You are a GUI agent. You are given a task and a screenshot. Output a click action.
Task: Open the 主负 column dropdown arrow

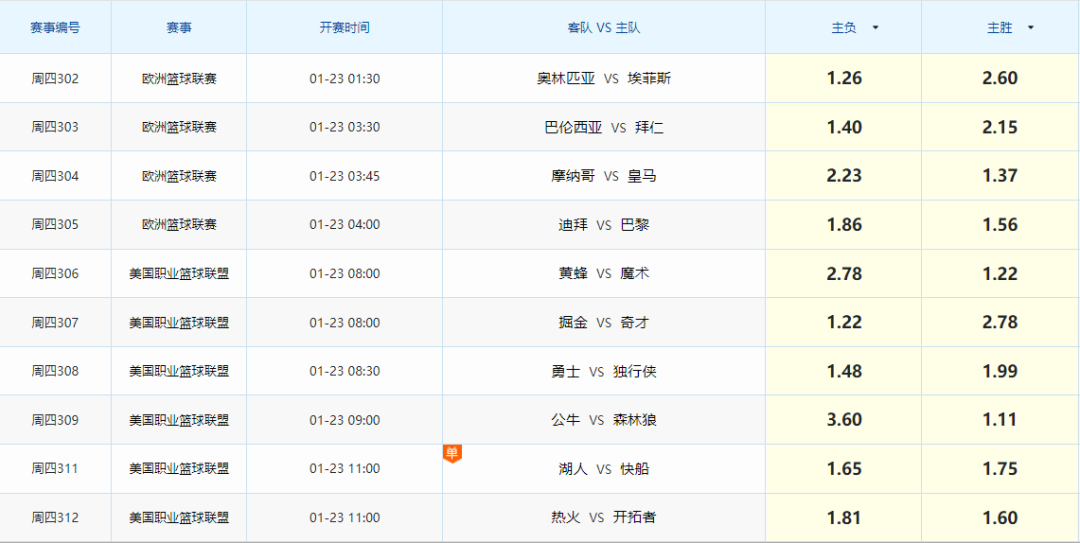875,28
